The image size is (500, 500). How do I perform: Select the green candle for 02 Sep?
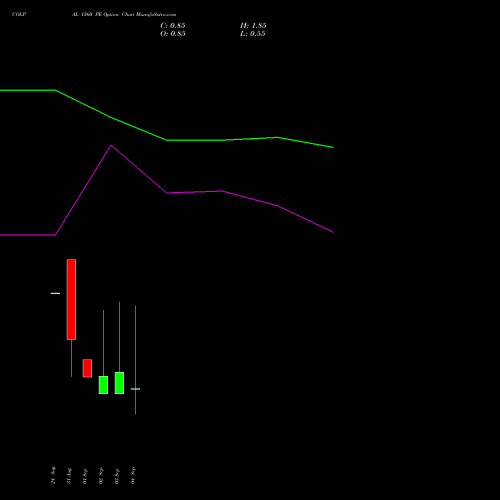point(103,385)
